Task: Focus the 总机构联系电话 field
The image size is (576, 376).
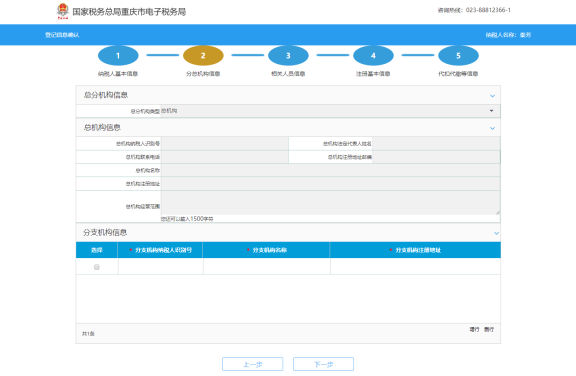Action: (x=224, y=157)
